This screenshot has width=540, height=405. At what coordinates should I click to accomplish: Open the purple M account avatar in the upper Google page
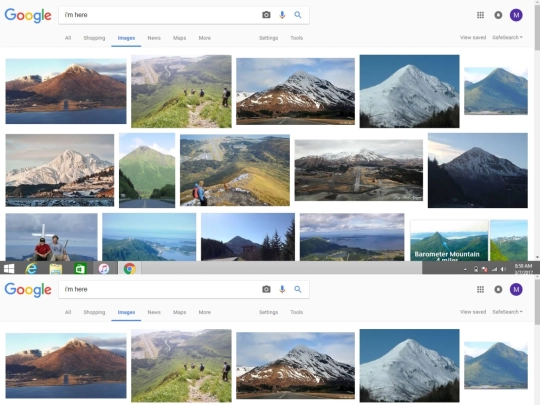516,15
